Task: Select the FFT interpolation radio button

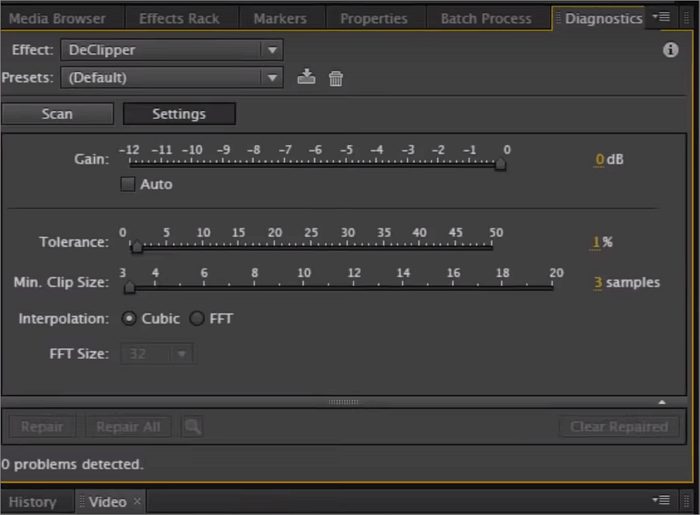Action: tap(197, 319)
